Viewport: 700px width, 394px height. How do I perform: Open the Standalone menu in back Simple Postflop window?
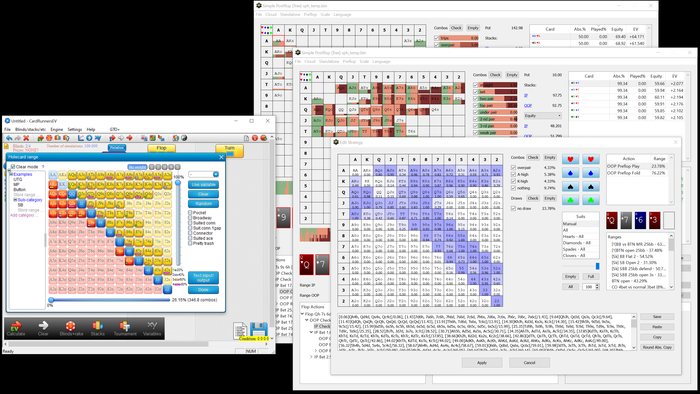tap(290, 15)
